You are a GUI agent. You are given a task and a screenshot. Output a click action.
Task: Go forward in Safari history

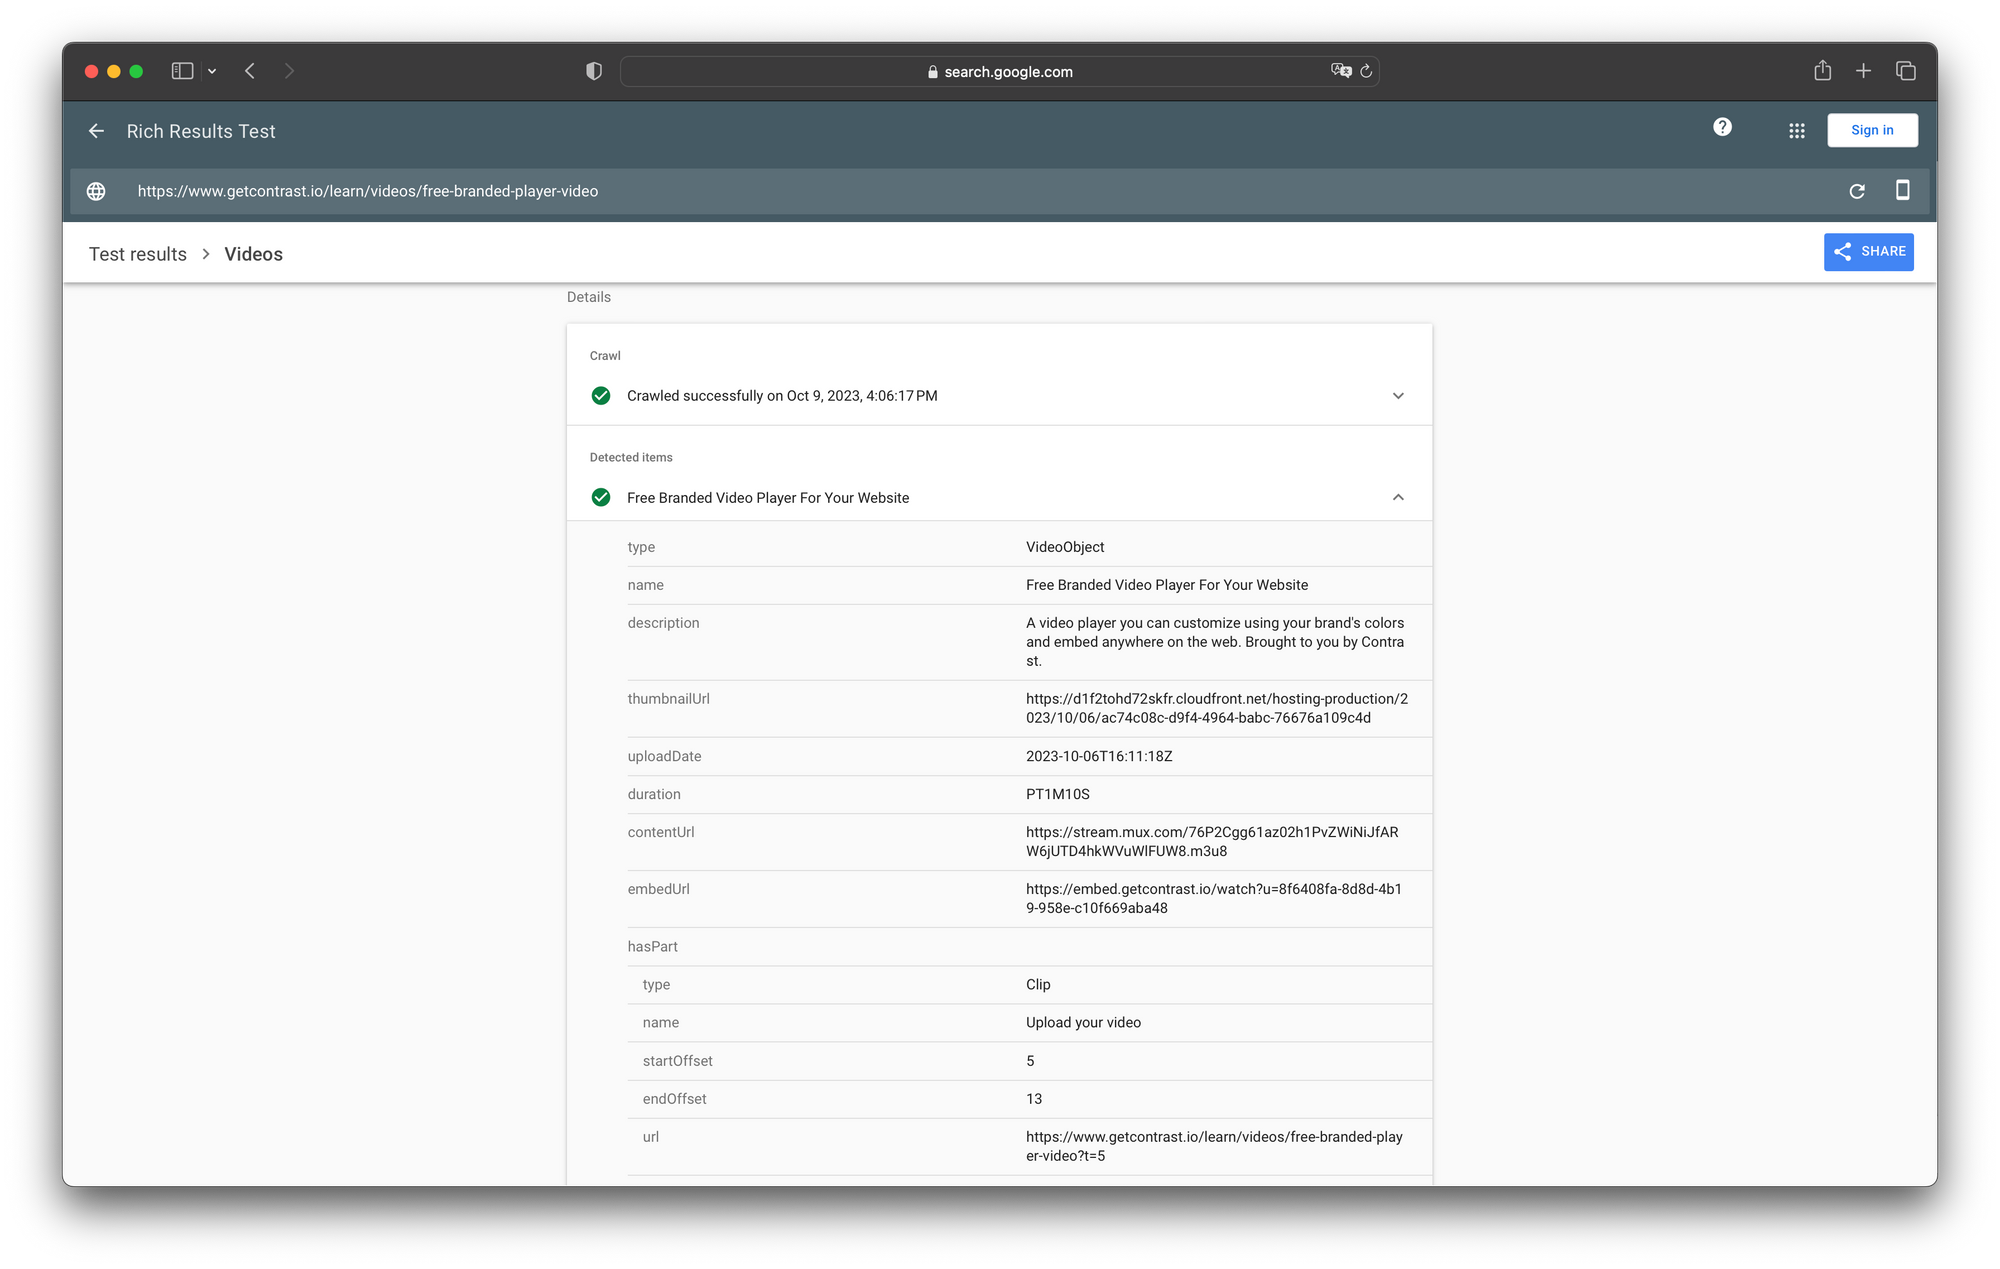[x=289, y=71]
